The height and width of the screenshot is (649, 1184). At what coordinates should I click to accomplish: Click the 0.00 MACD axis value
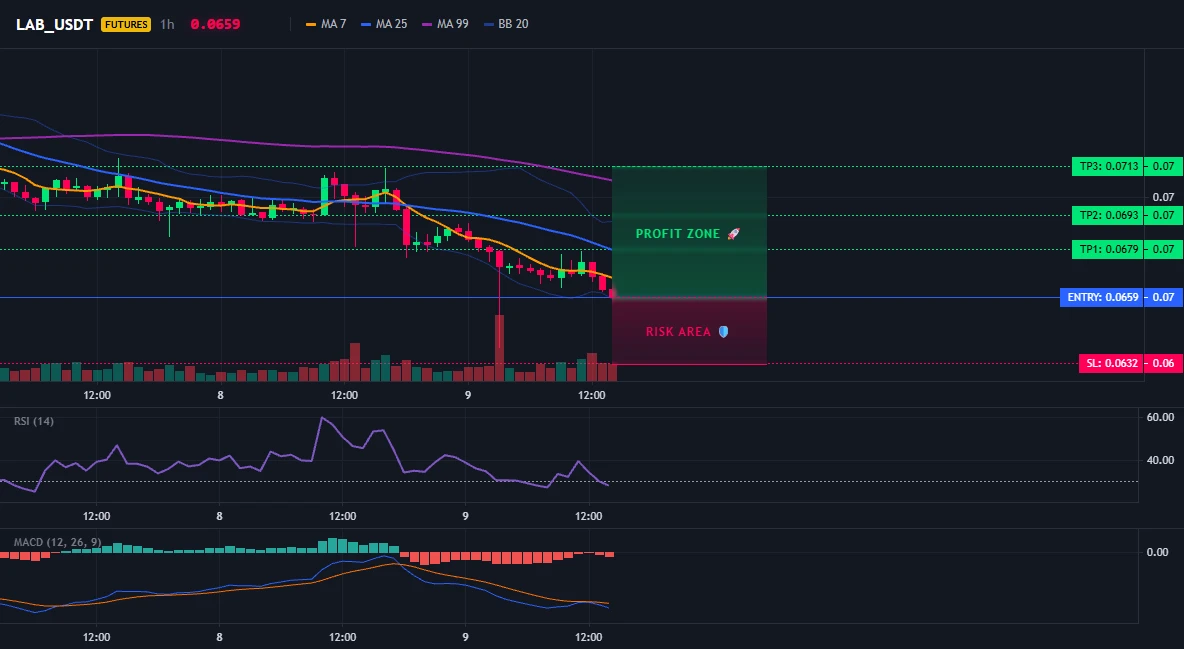pos(1158,552)
